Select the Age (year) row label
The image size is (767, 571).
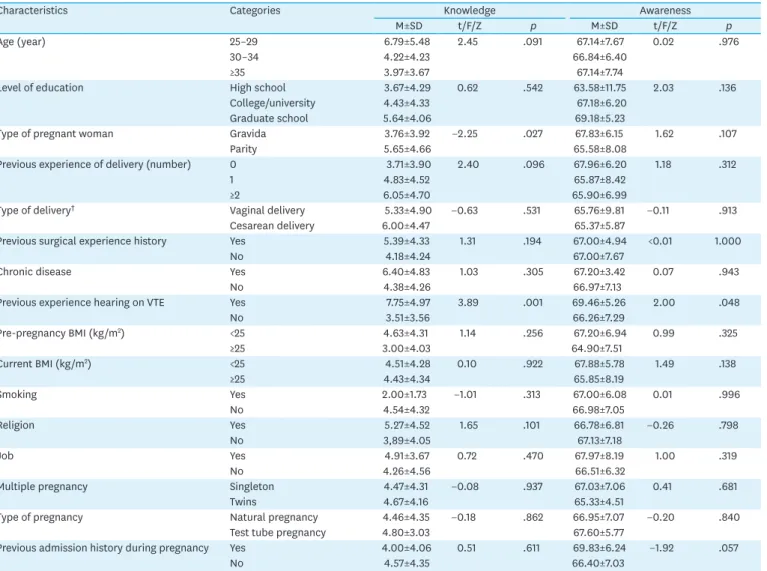[23, 42]
